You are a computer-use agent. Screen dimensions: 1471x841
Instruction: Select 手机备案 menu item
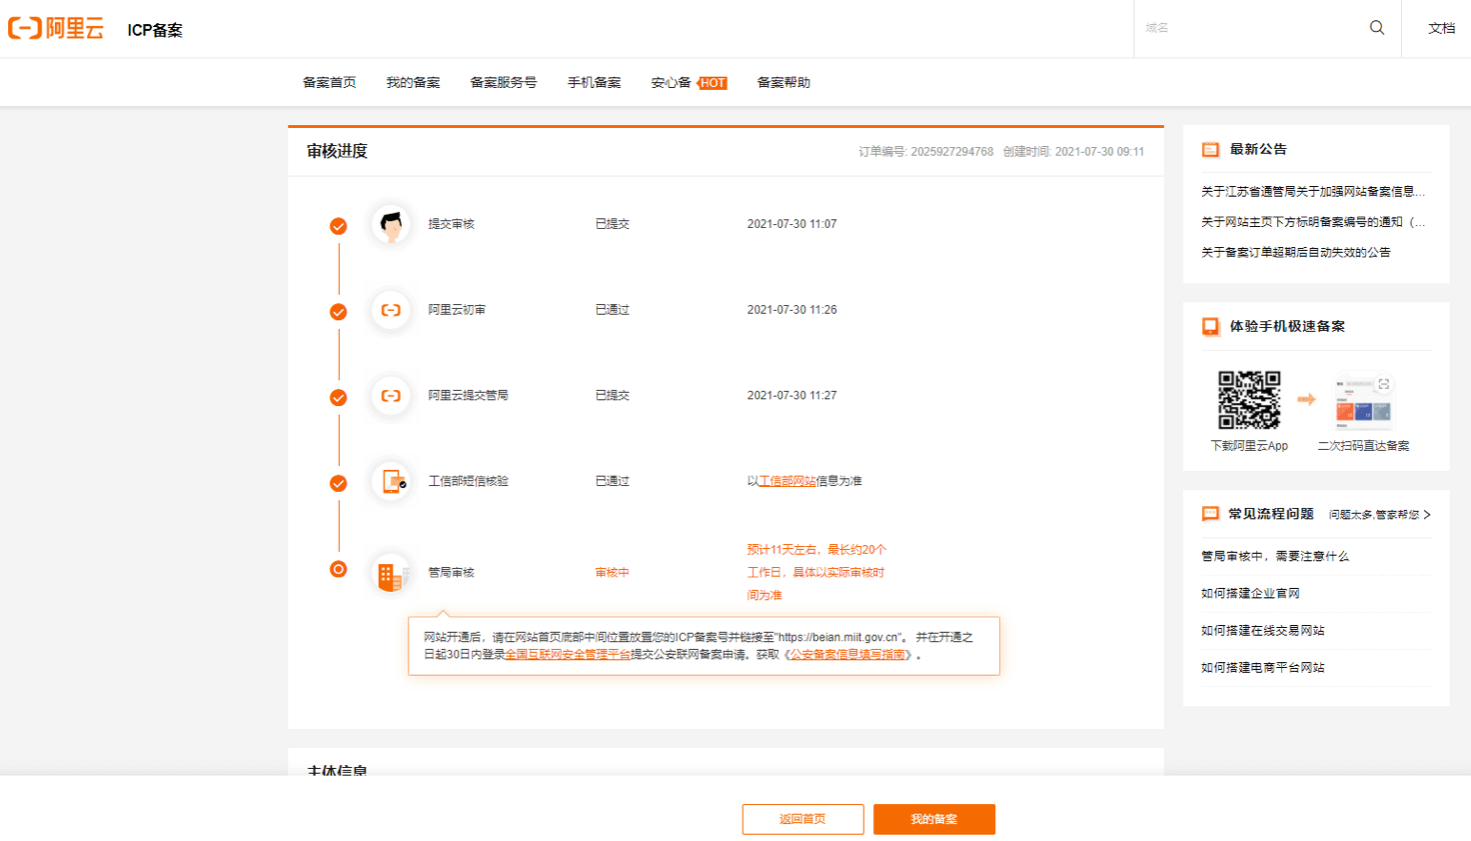pos(594,83)
